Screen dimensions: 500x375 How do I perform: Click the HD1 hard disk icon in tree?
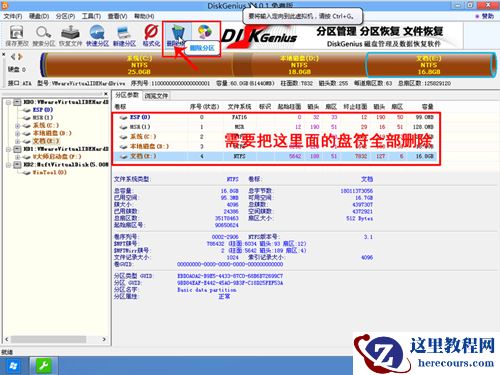coord(17,149)
